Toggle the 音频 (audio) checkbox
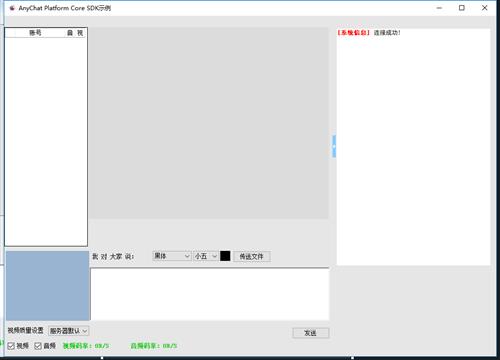Screen dimensions: 500x360 [38, 346]
